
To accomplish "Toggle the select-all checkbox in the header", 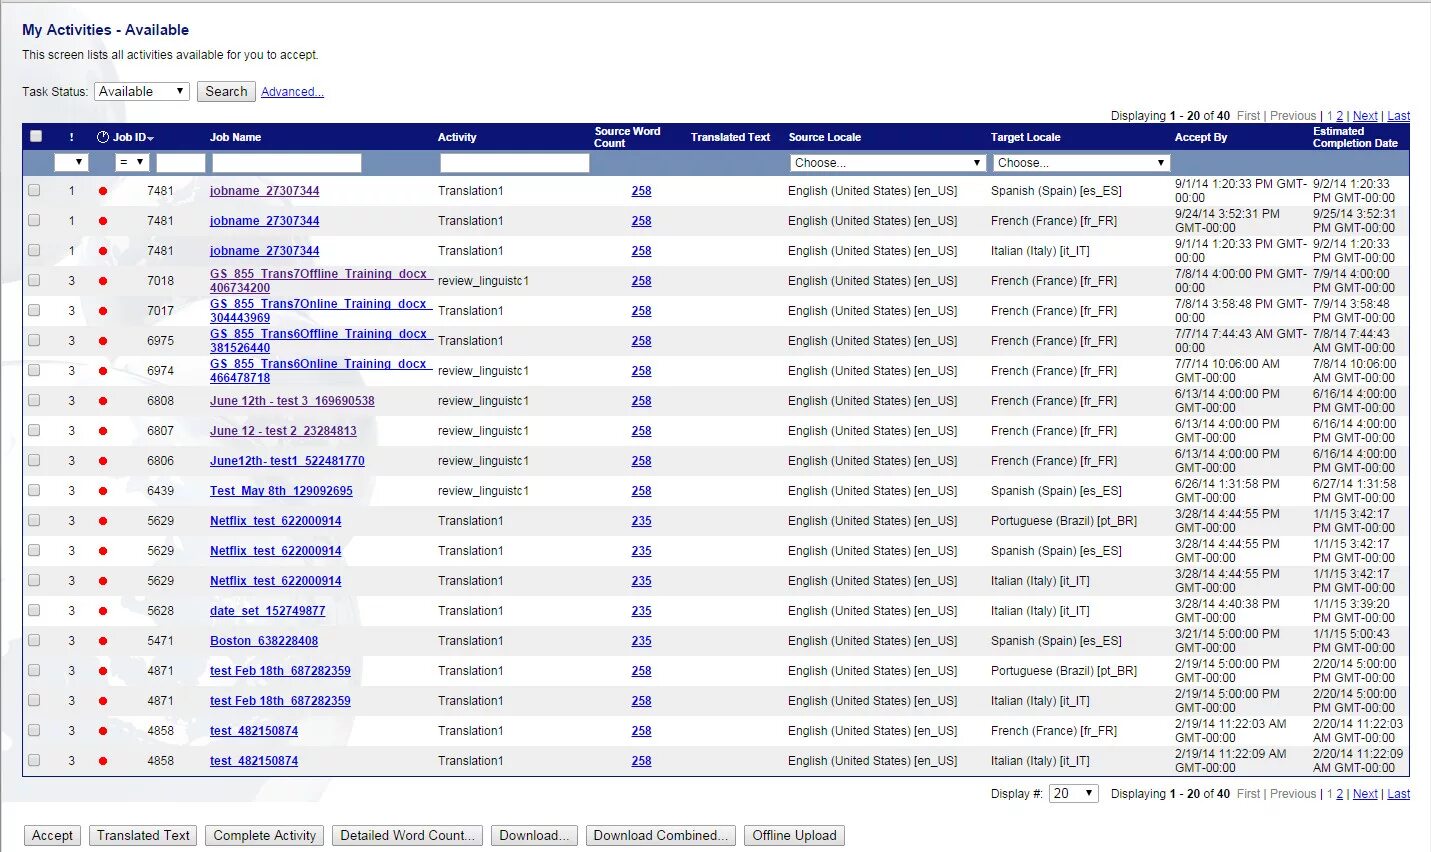I will click(x=36, y=135).
